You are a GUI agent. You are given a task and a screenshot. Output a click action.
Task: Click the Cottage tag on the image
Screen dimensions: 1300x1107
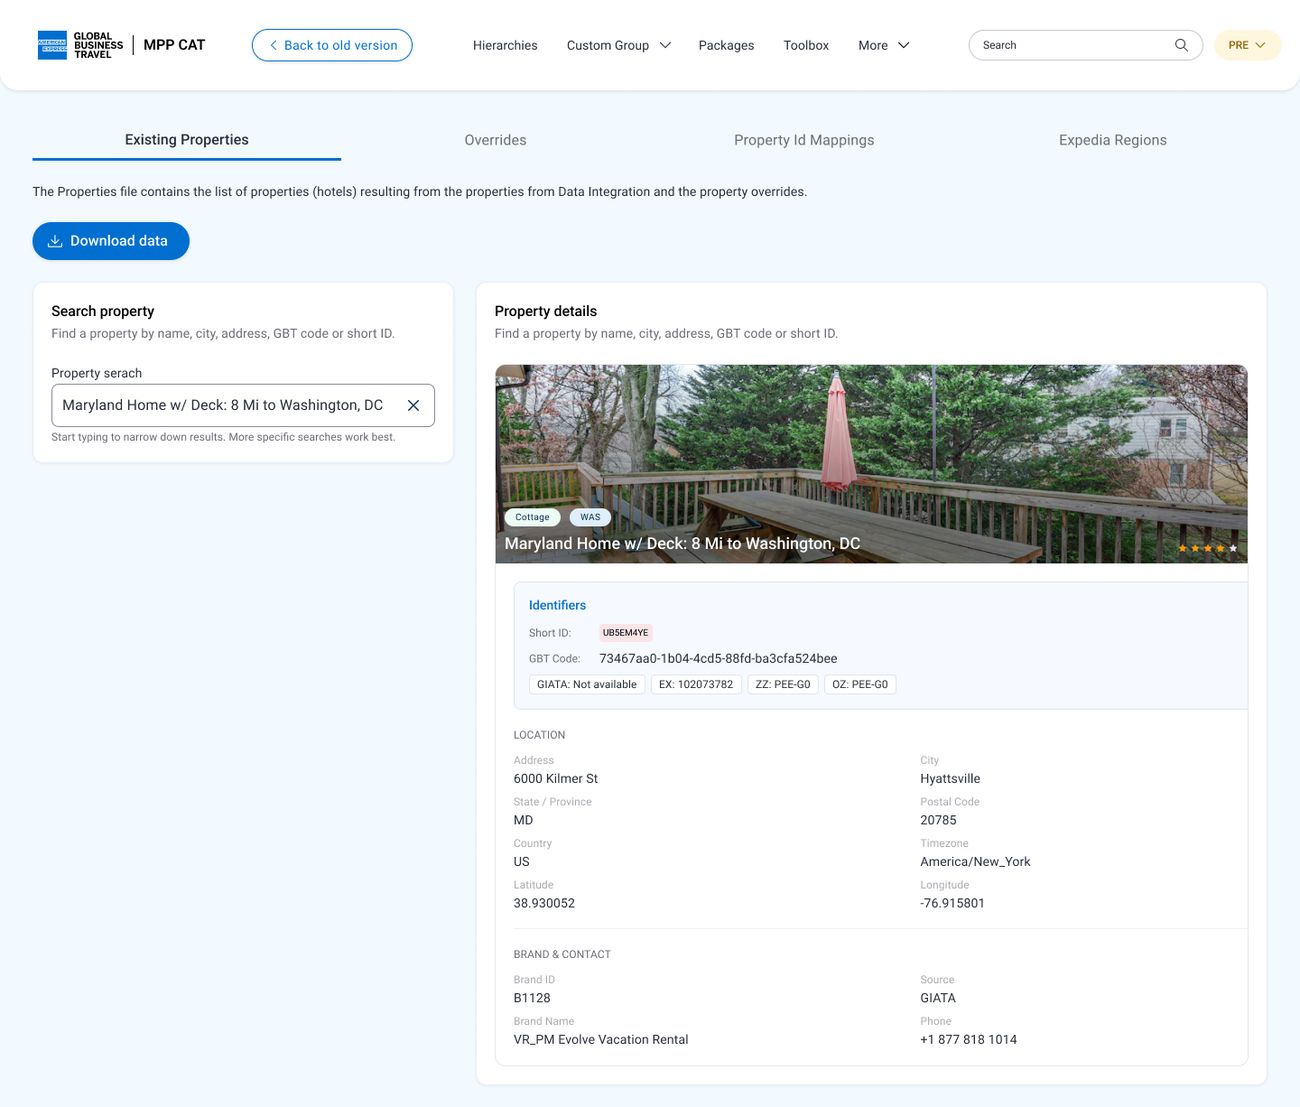532,517
